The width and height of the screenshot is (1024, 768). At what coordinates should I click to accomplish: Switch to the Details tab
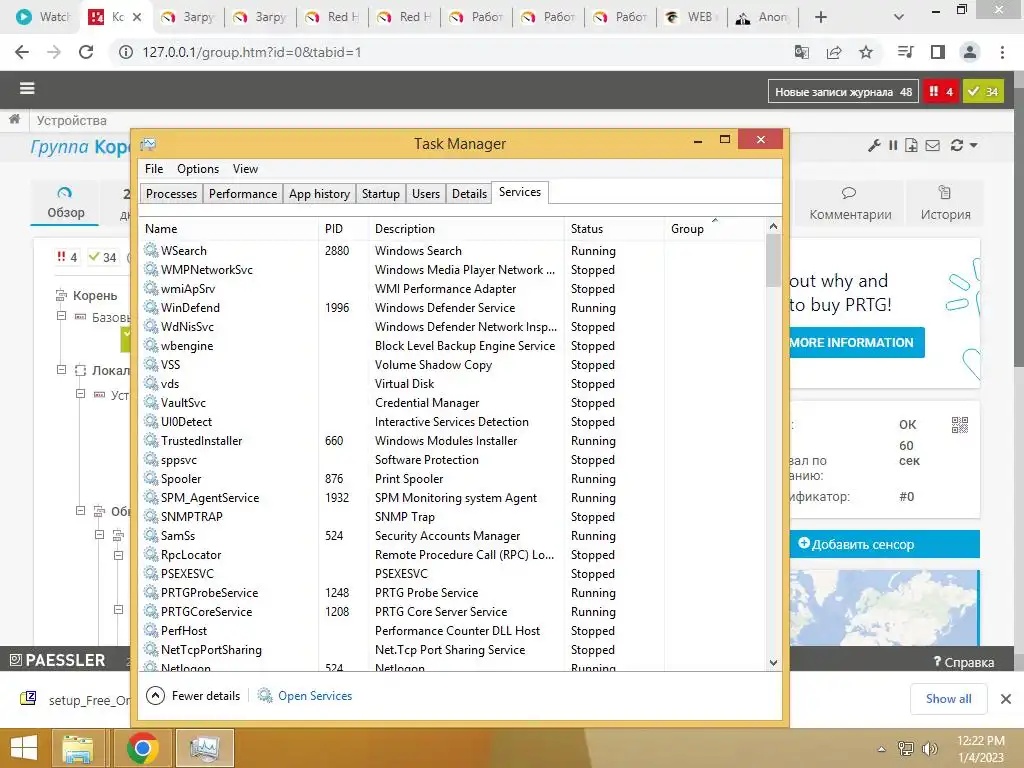point(470,194)
